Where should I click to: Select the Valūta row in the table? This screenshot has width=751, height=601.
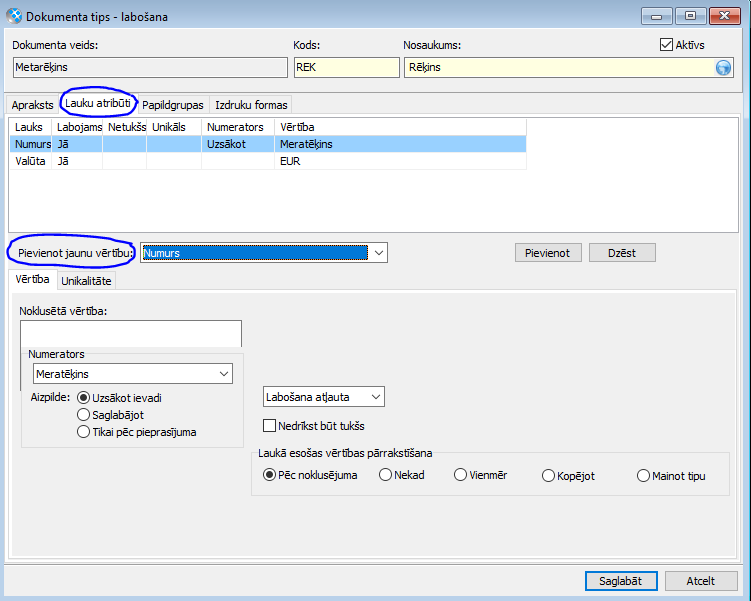coord(268,161)
